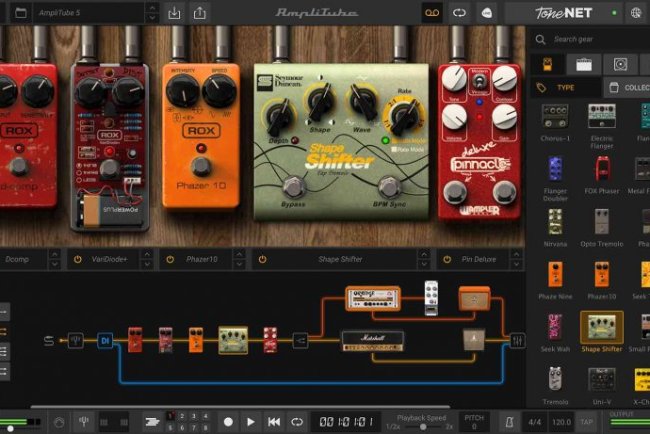
Task: Pick the Phazer10 pedal in gear list
Action: point(601,280)
